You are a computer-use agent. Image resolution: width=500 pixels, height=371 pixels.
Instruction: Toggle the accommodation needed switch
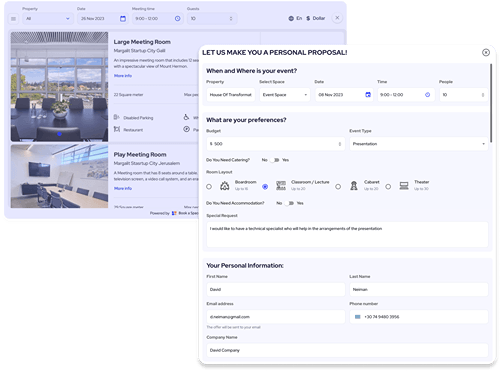(x=289, y=203)
